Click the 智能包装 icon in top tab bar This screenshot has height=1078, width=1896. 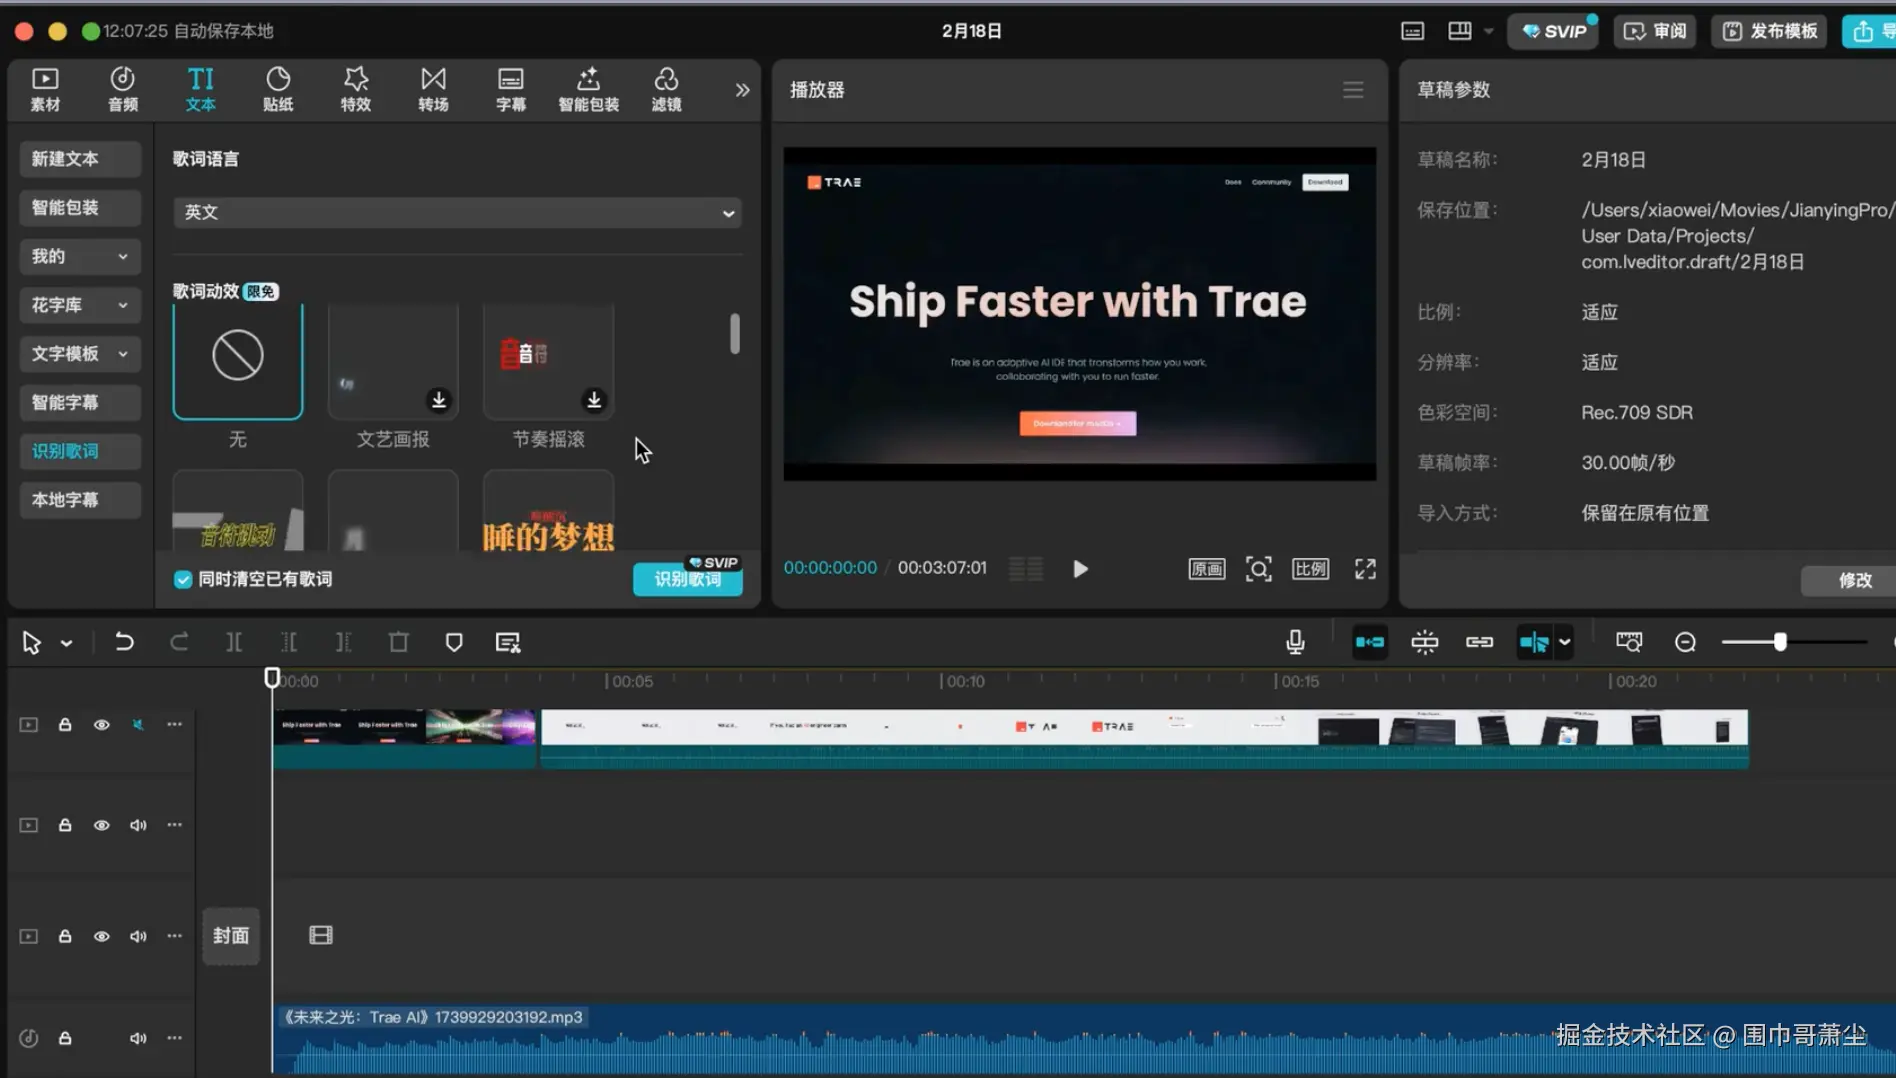coord(588,89)
